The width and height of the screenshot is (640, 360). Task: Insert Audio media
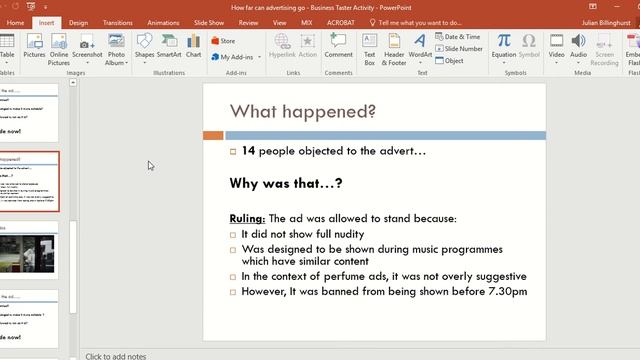click(578, 46)
